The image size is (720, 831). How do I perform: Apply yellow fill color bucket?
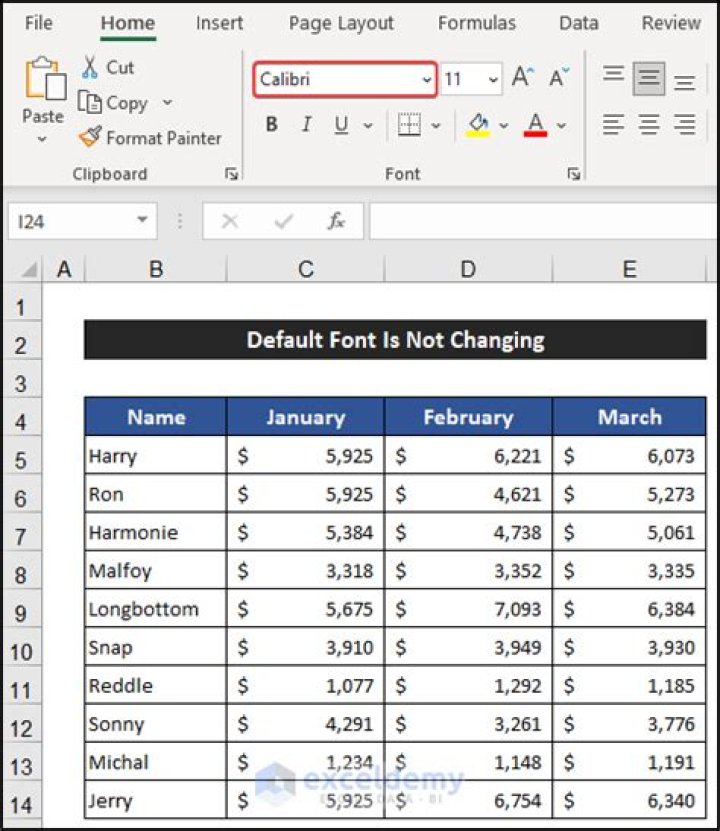coord(478,125)
